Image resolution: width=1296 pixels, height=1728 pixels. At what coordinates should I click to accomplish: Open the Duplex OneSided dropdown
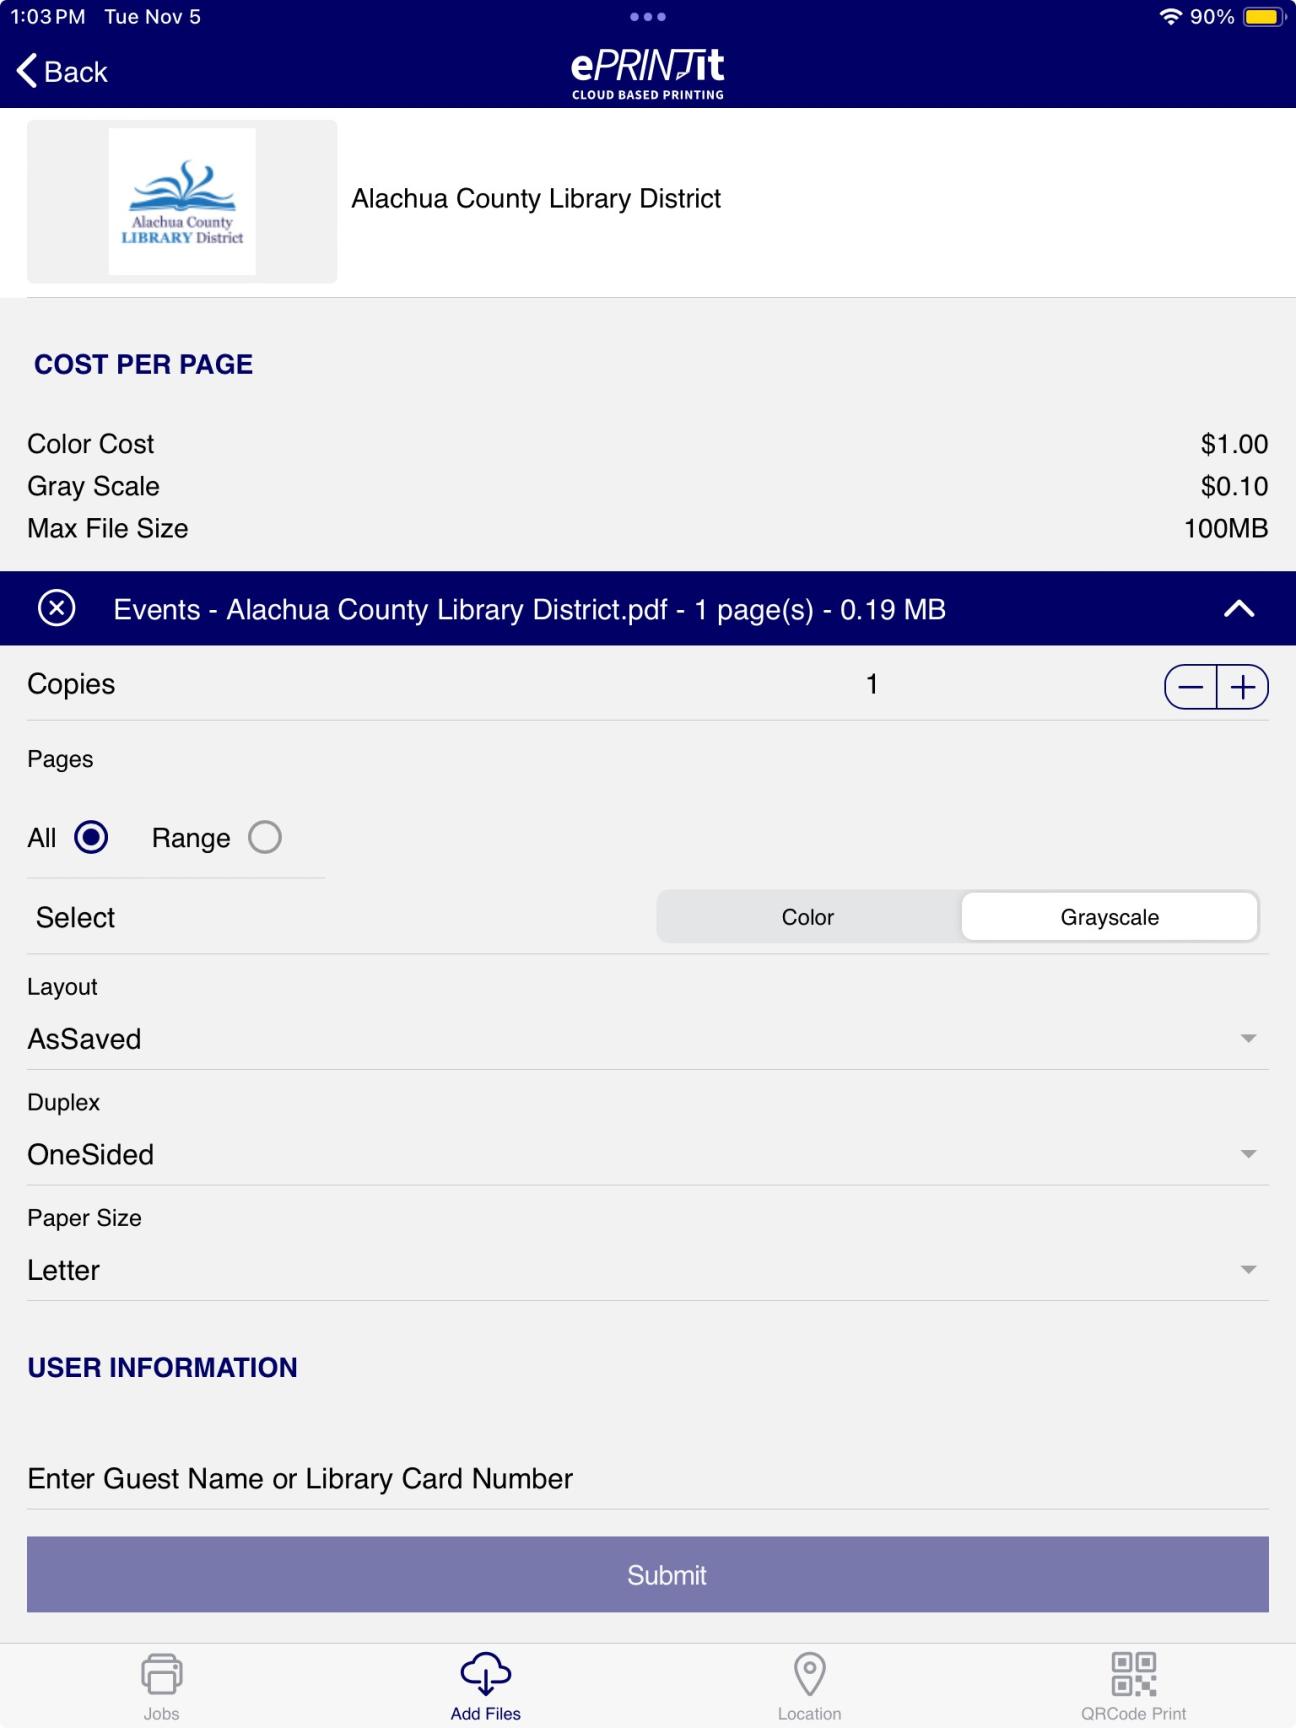click(648, 1154)
